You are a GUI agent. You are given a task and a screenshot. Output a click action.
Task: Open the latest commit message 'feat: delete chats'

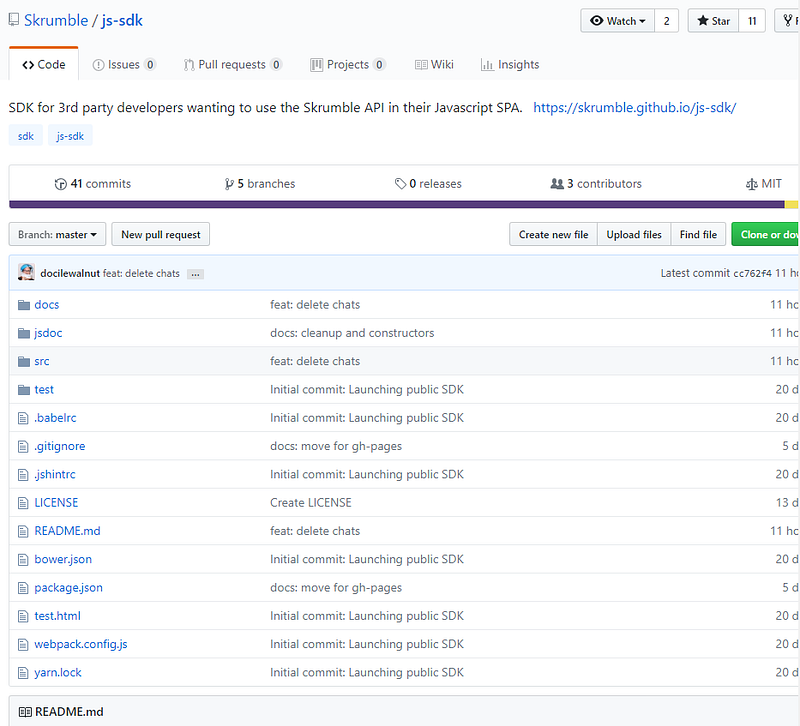[x=141, y=273]
